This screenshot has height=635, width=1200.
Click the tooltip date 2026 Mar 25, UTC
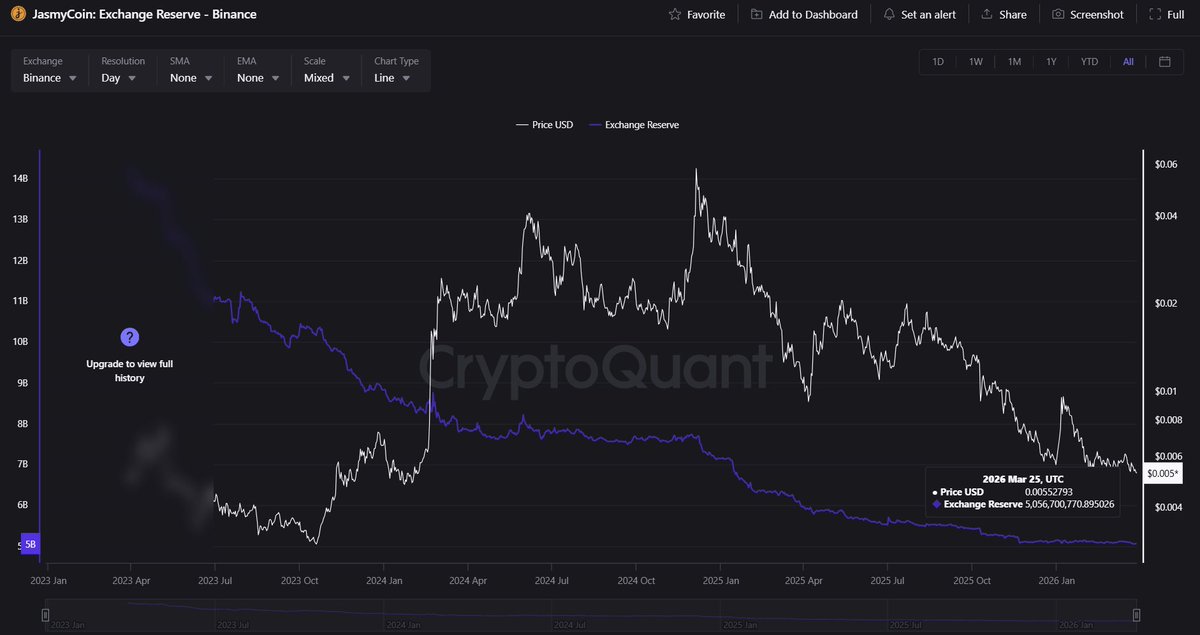1023,479
